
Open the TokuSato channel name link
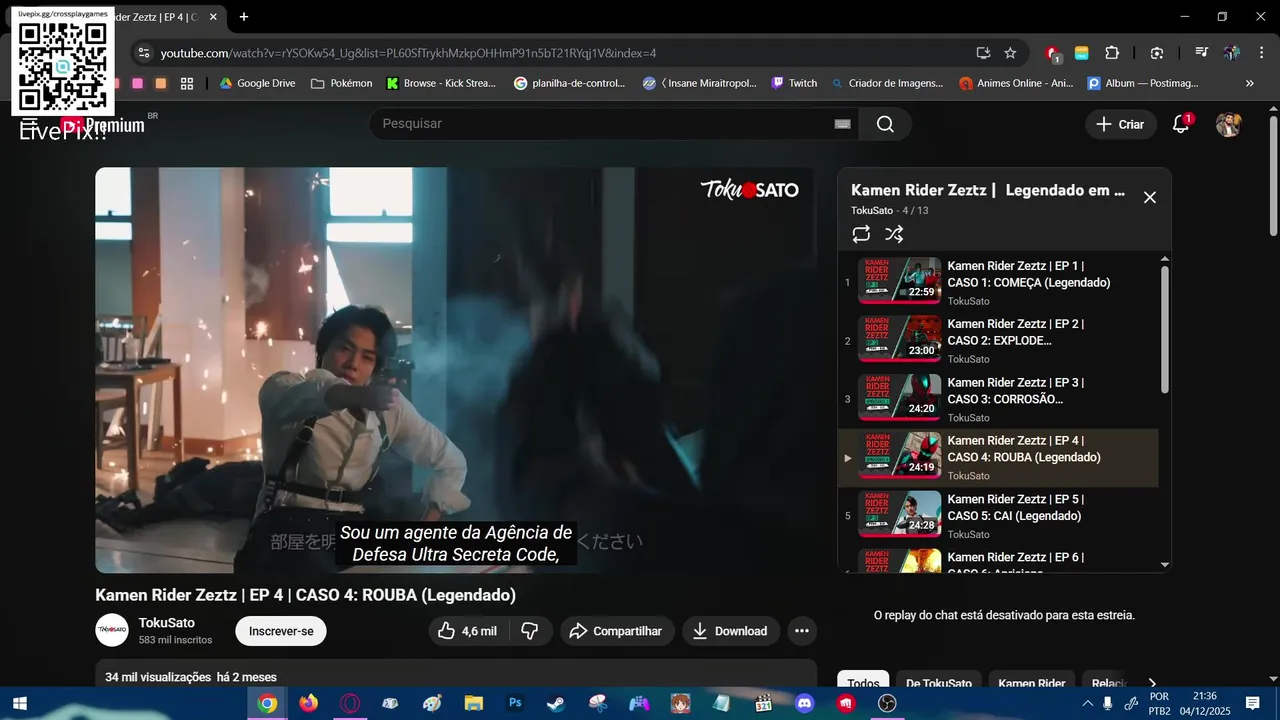pos(167,623)
